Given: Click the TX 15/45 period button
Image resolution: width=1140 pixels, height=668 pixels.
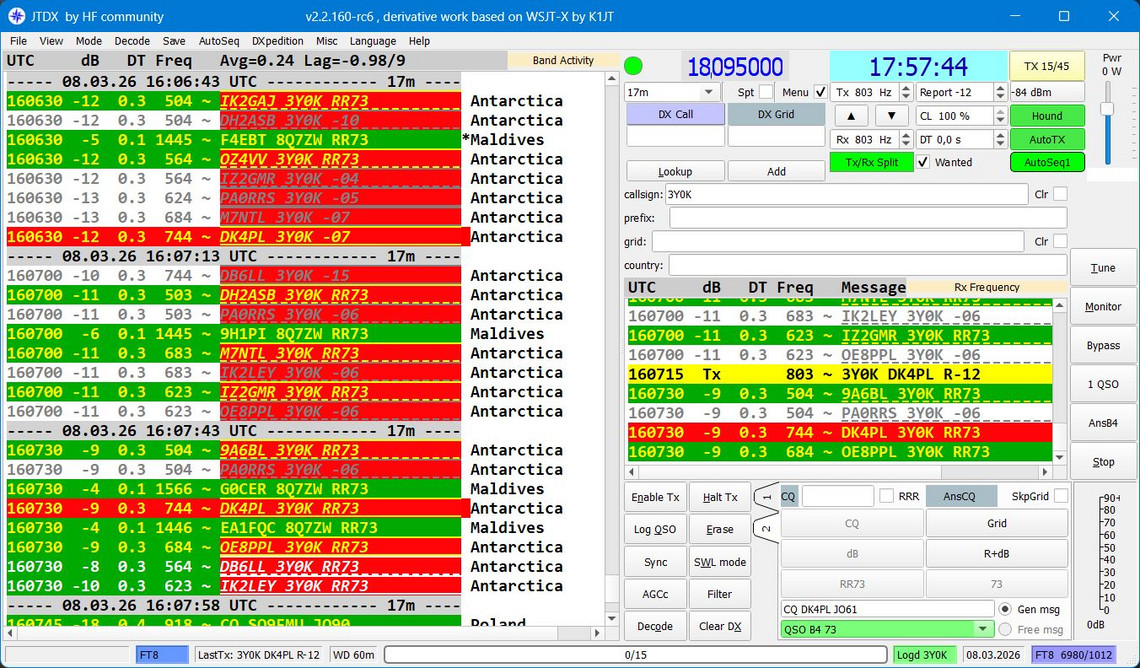Looking at the screenshot, I should point(1046,67).
